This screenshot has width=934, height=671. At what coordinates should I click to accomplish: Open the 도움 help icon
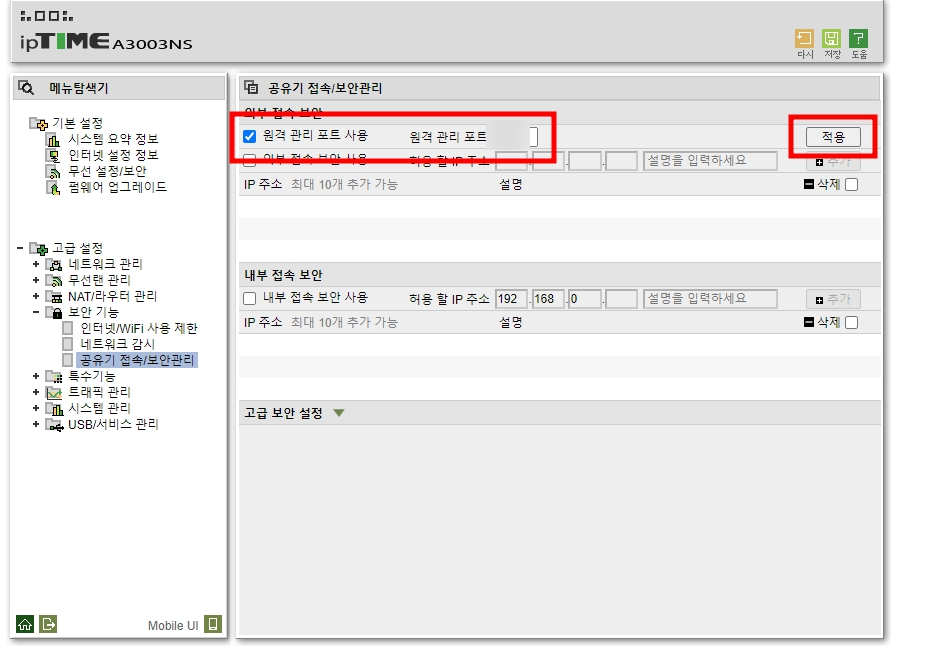coord(858,39)
